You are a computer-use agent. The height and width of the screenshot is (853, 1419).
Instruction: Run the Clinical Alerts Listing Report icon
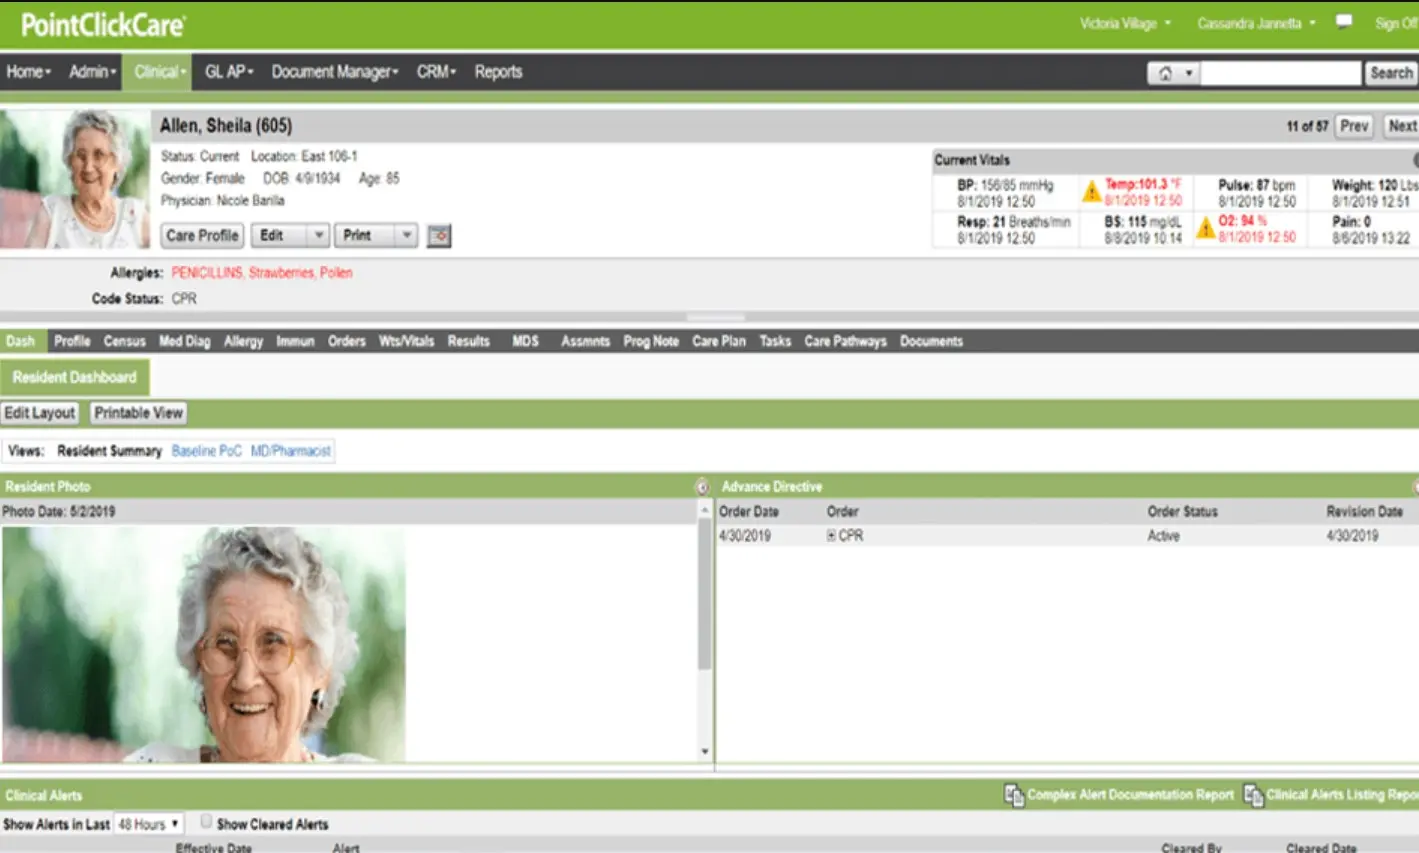coord(1254,795)
